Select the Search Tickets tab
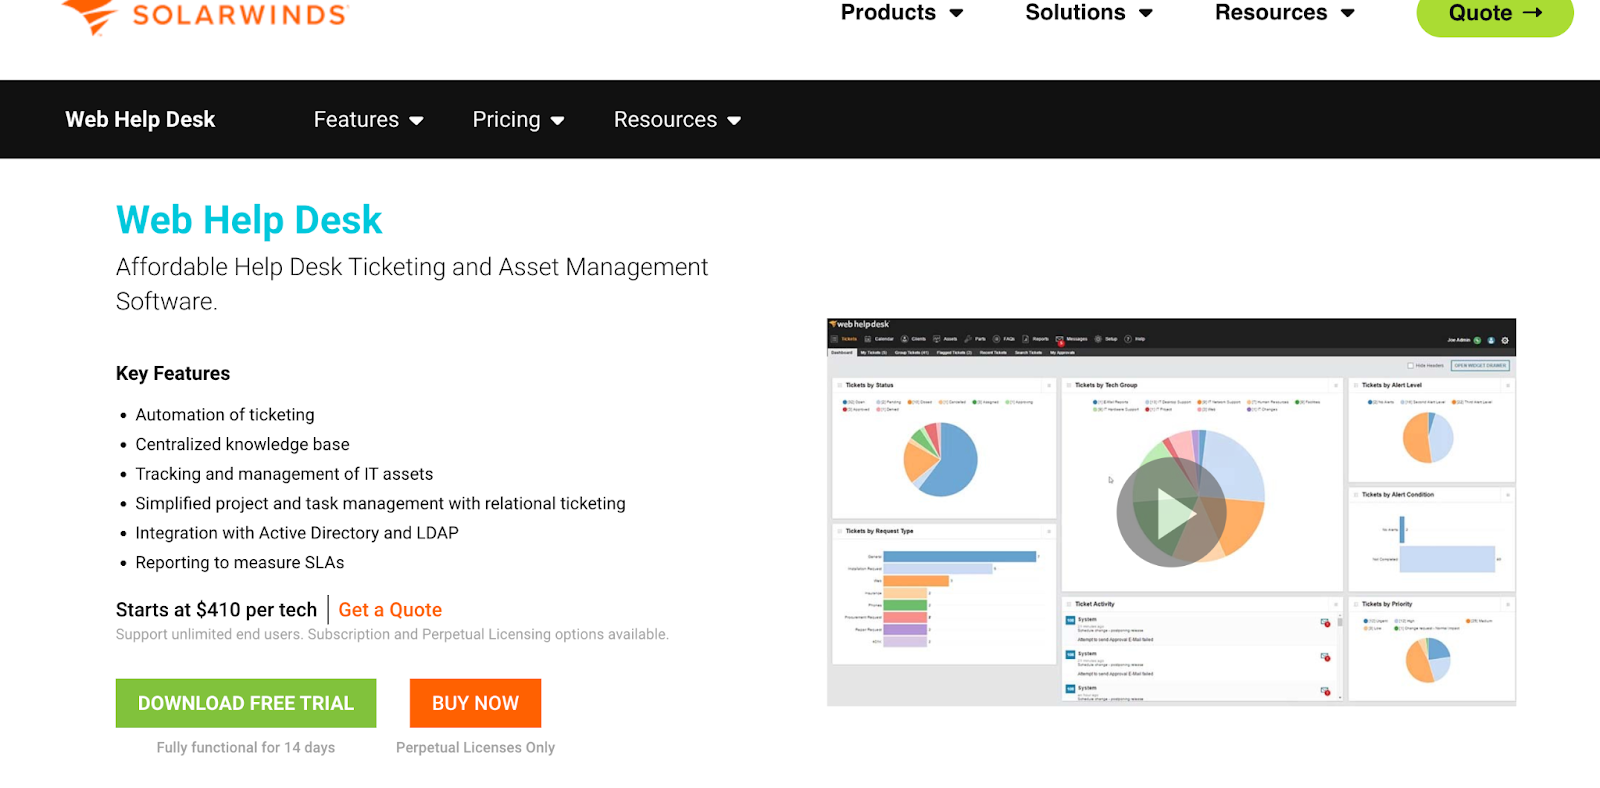Image resolution: width=1600 pixels, height=788 pixels. (x=1029, y=353)
